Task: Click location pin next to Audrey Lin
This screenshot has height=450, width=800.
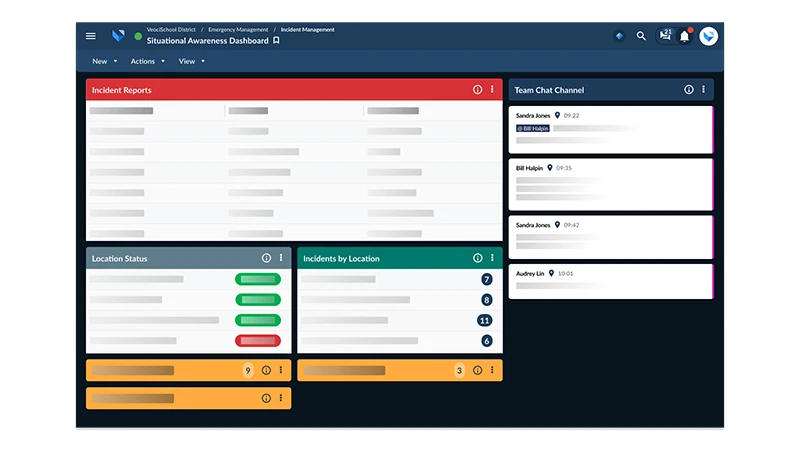Action: click(552, 273)
